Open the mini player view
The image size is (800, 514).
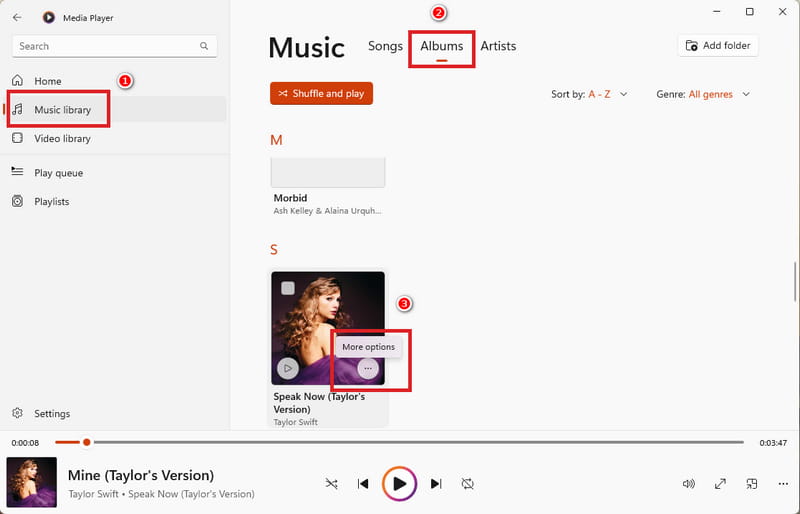click(752, 483)
